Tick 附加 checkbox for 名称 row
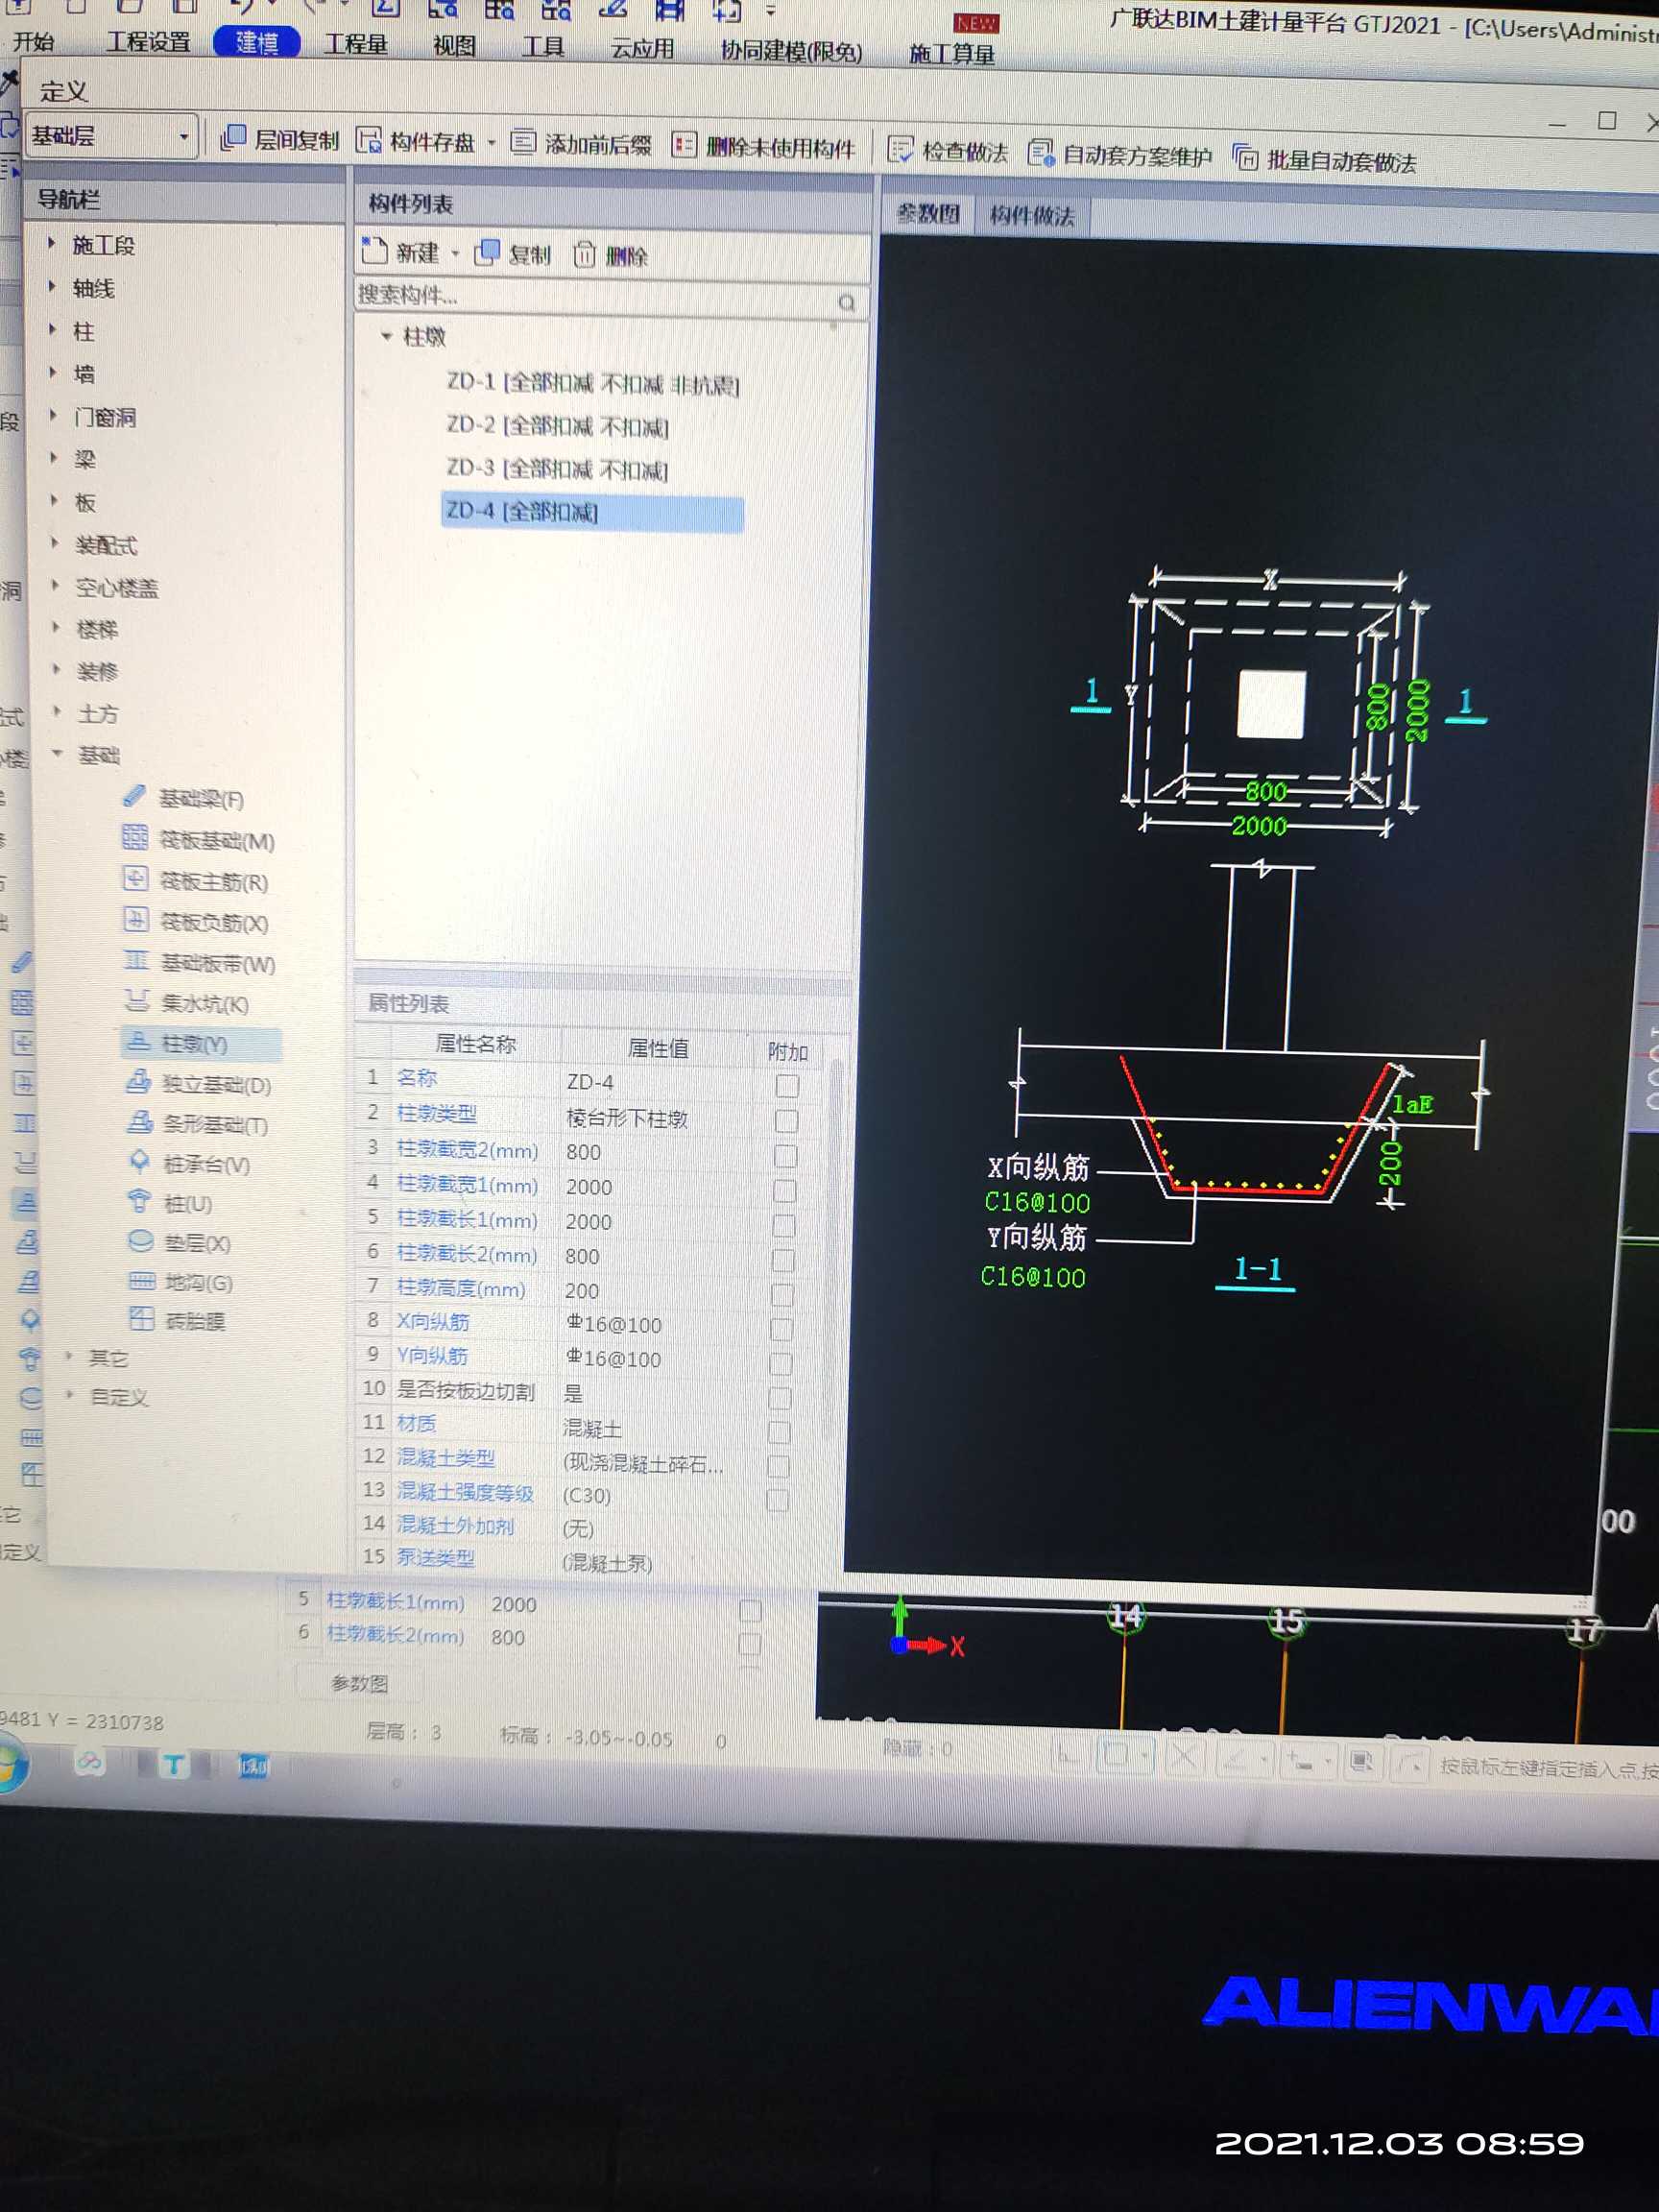Screen dimensions: 1659x2212 [x=787, y=1085]
